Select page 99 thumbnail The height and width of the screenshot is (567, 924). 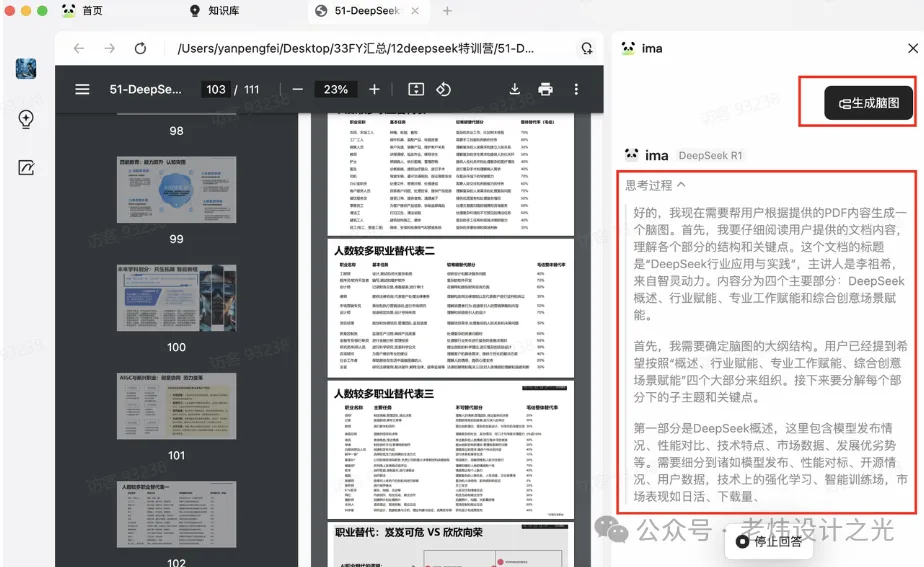pos(176,190)
